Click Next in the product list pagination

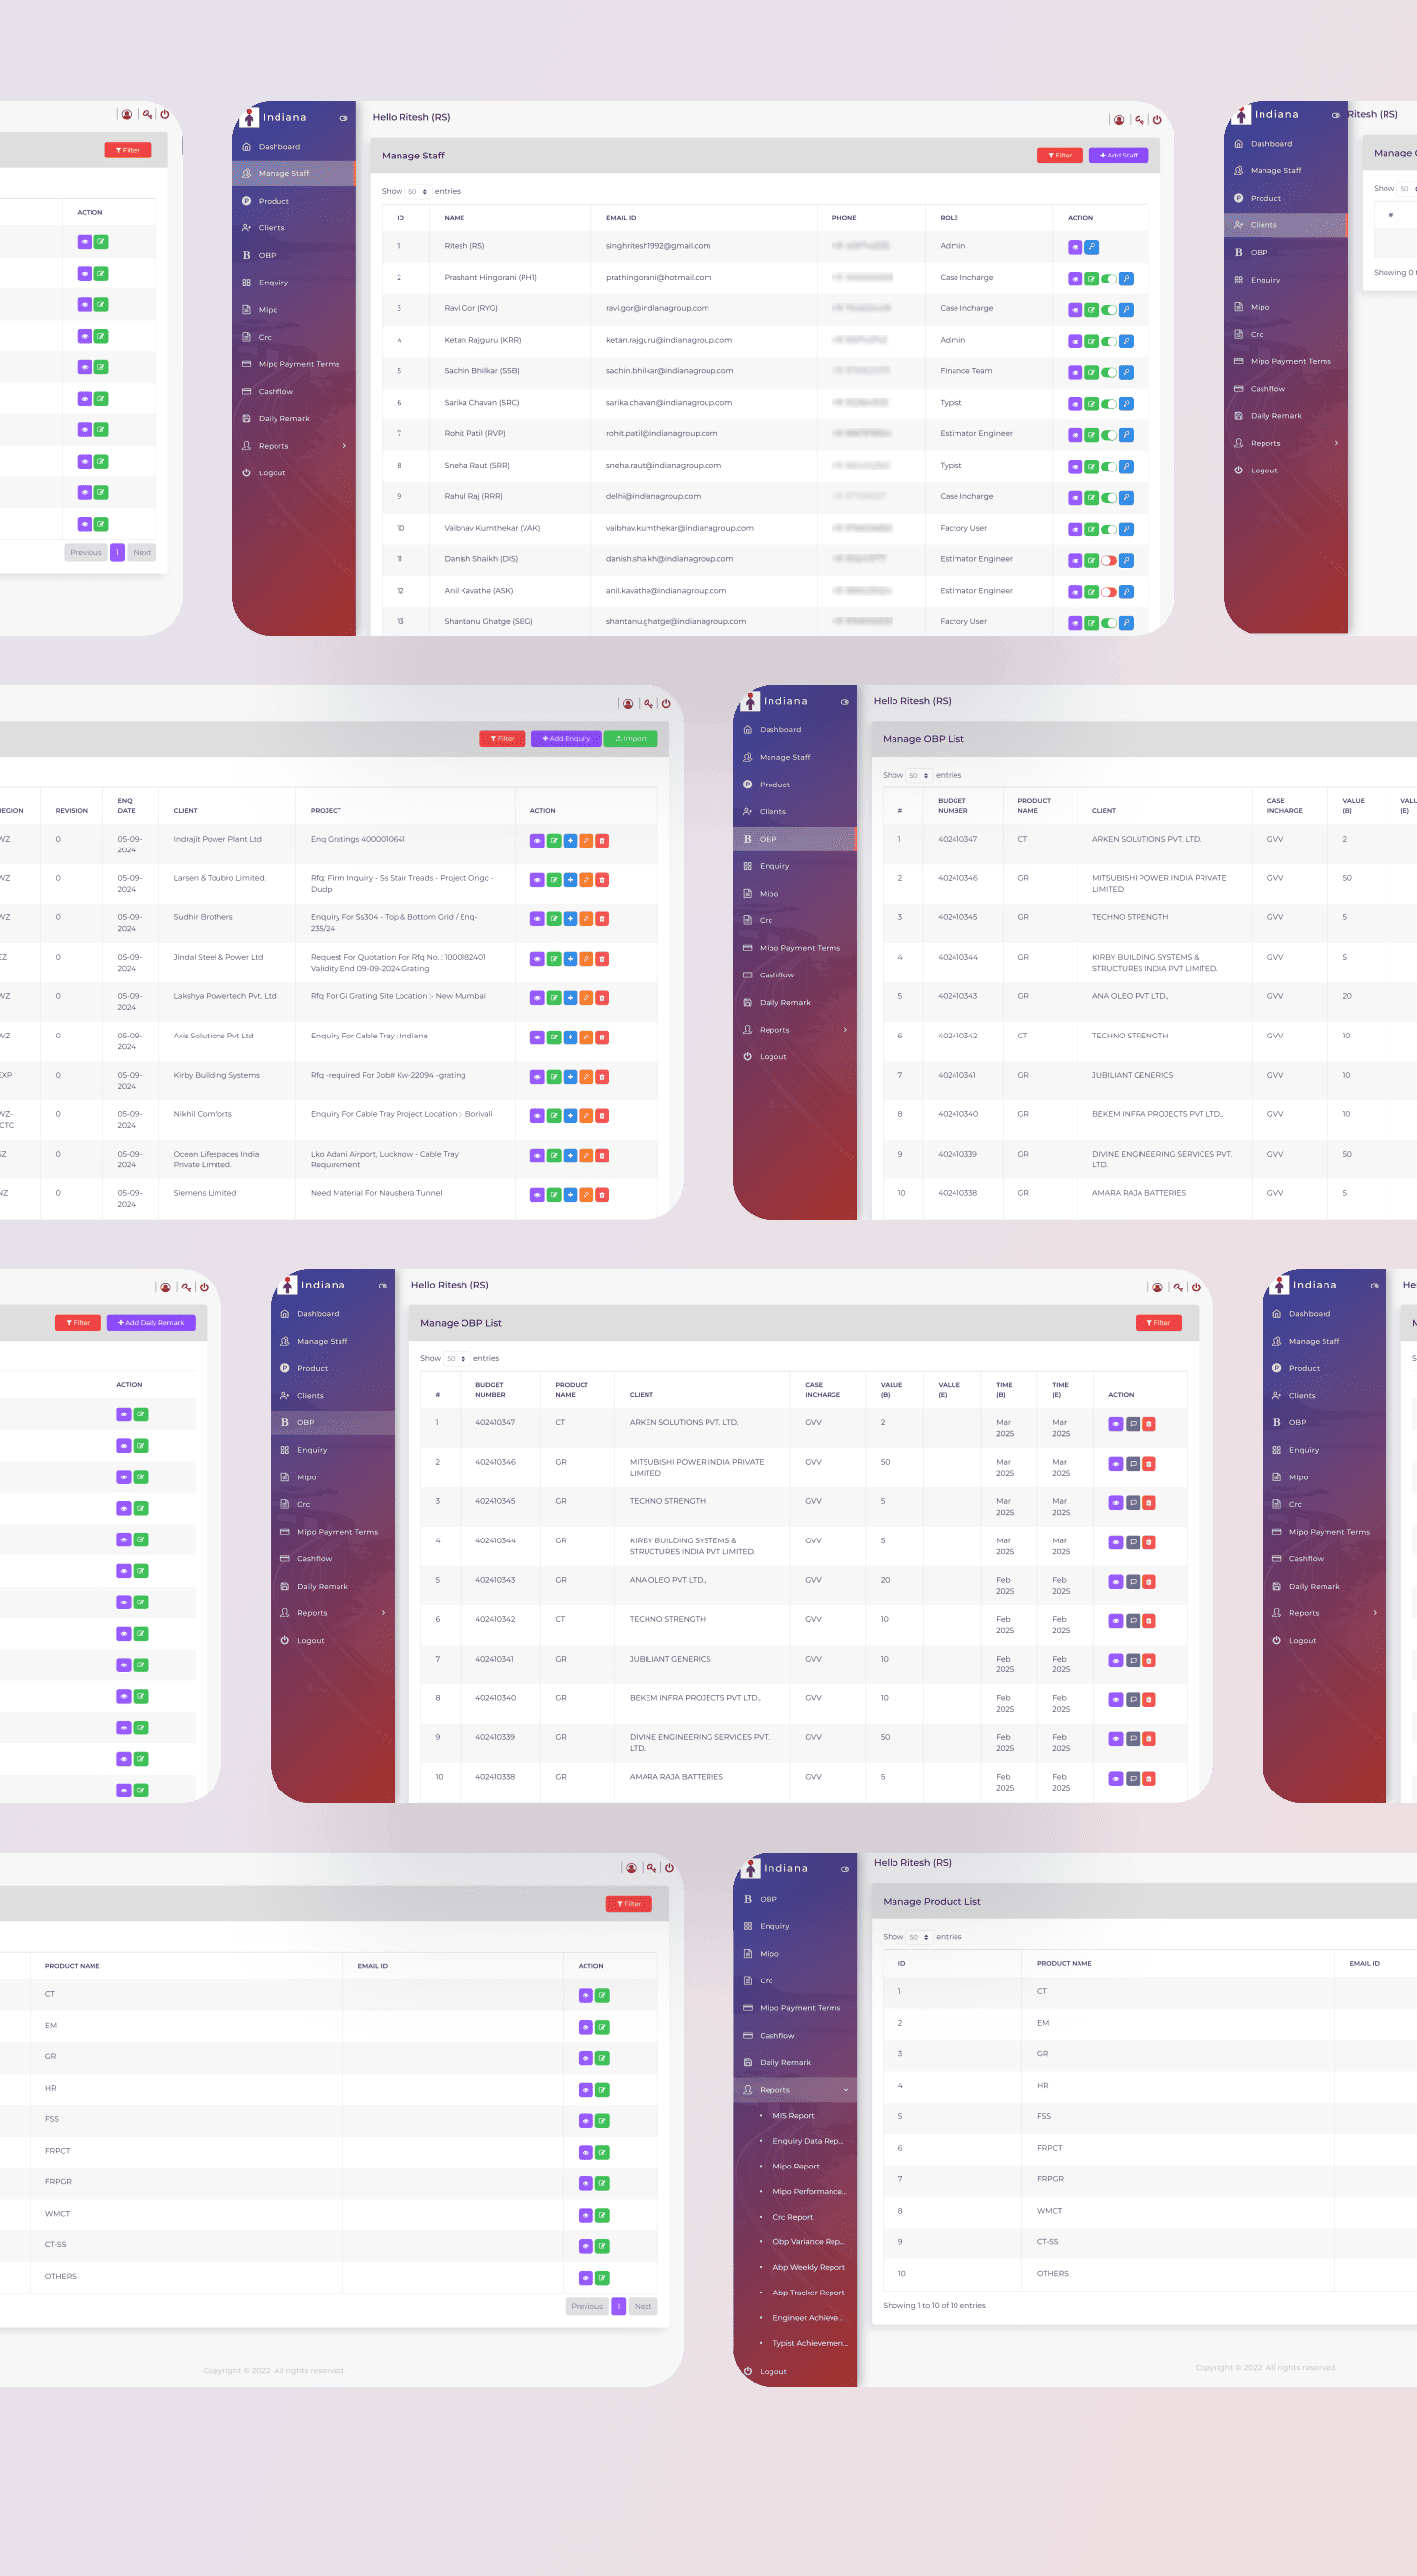coord(643,2307)
